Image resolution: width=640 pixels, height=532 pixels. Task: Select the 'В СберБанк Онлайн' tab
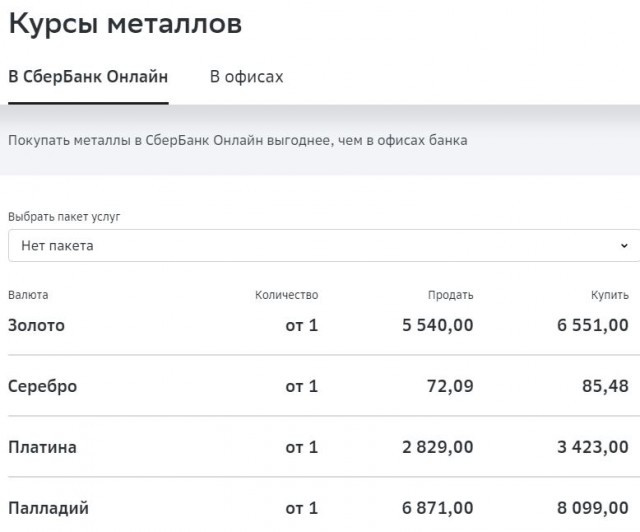88,77
